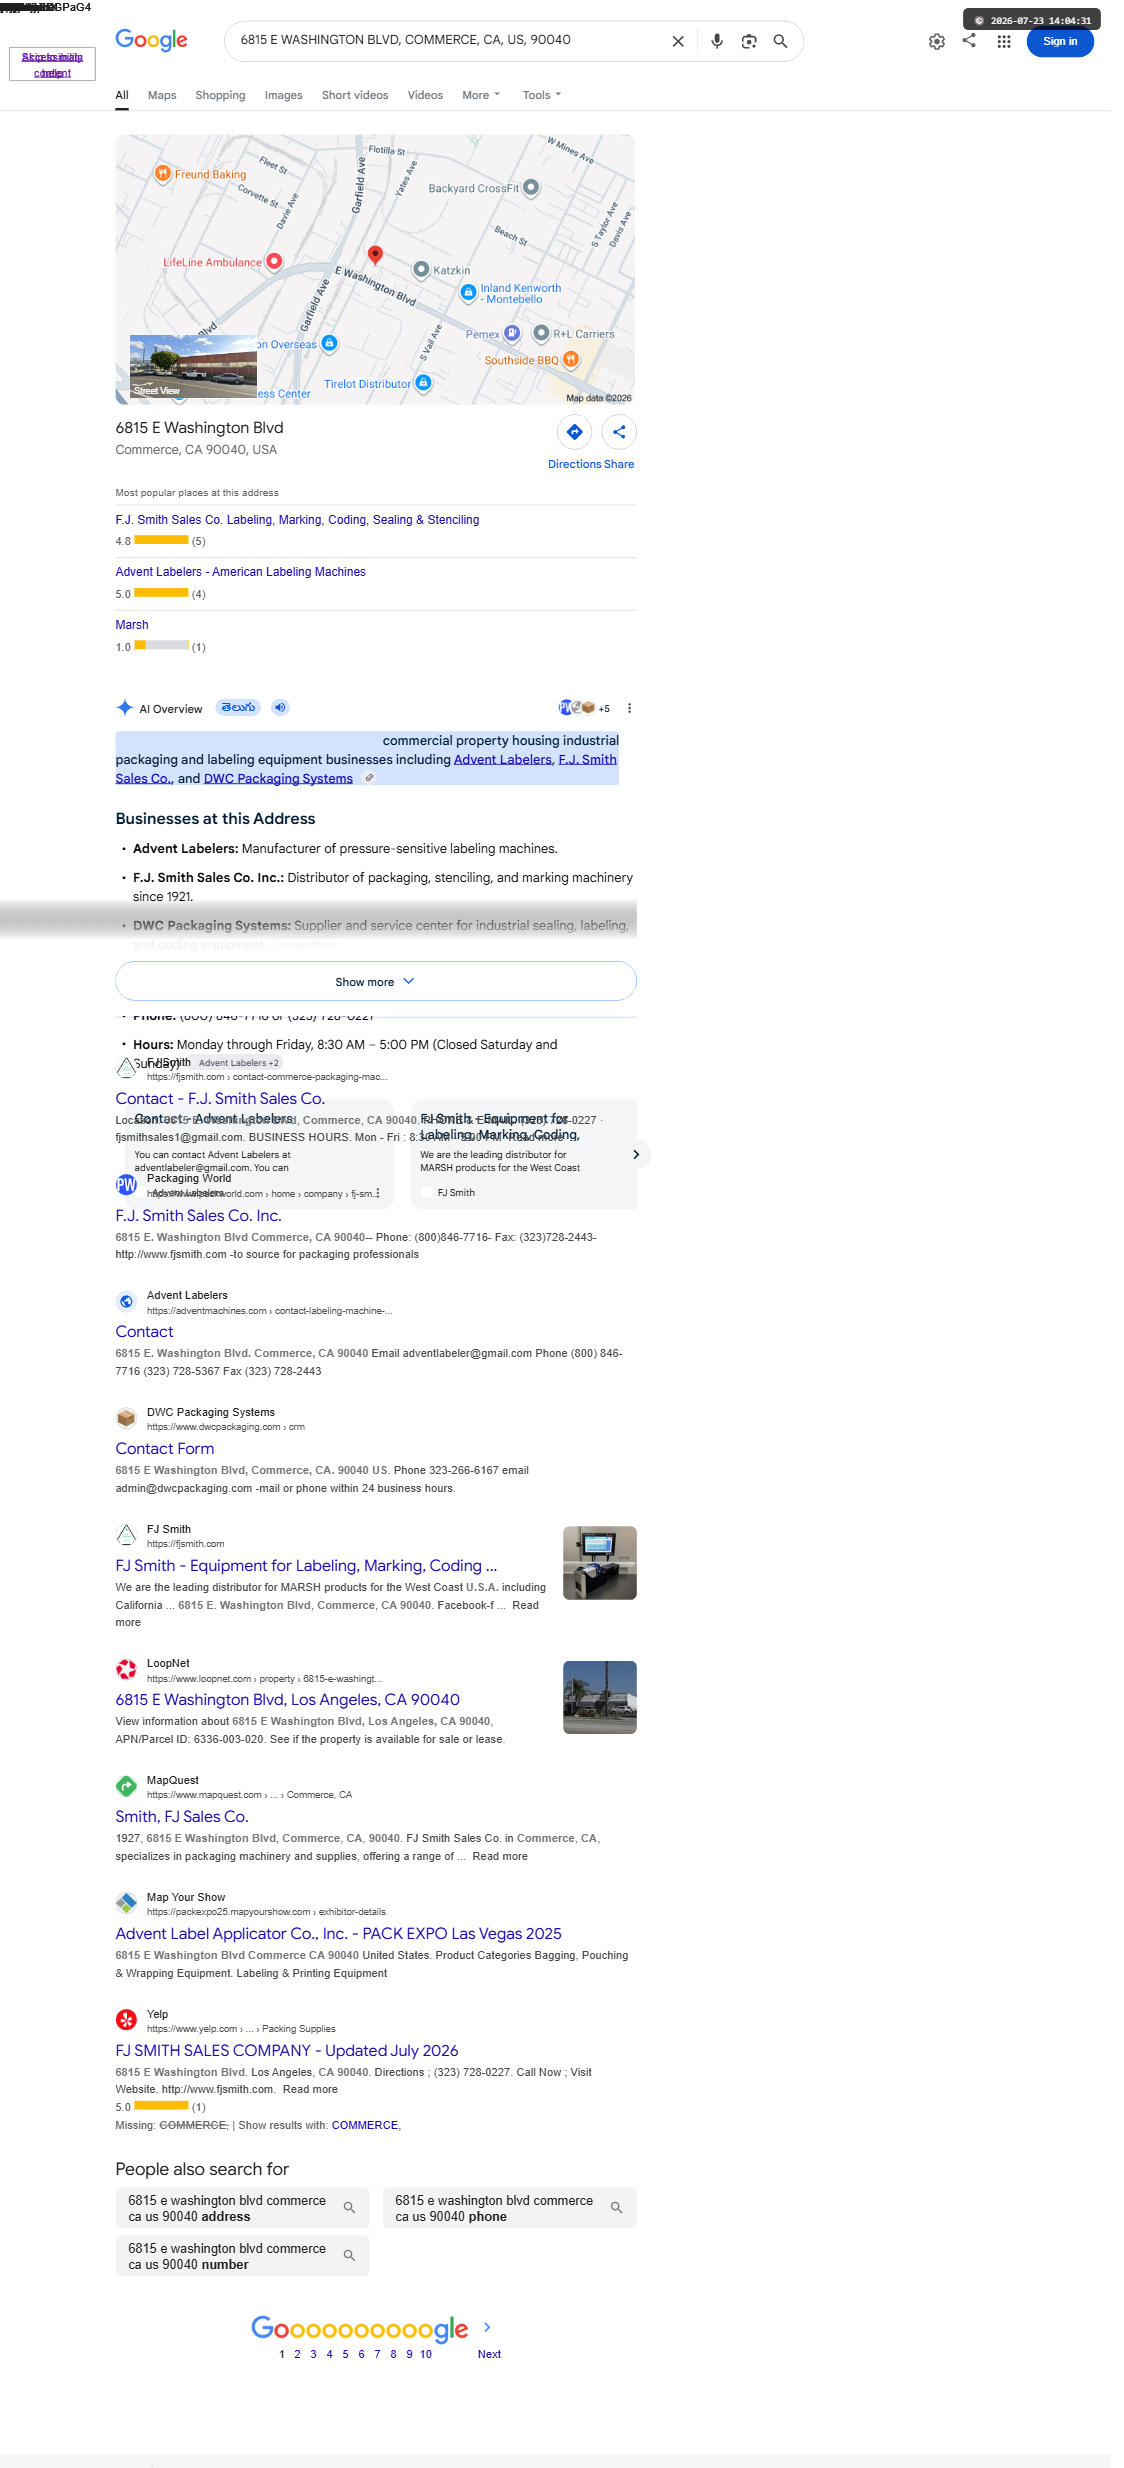Open 'Smith, FJ Sales Co.' MapQuest result
Screen dimensions: 1124x2468
pos(182,1816)
